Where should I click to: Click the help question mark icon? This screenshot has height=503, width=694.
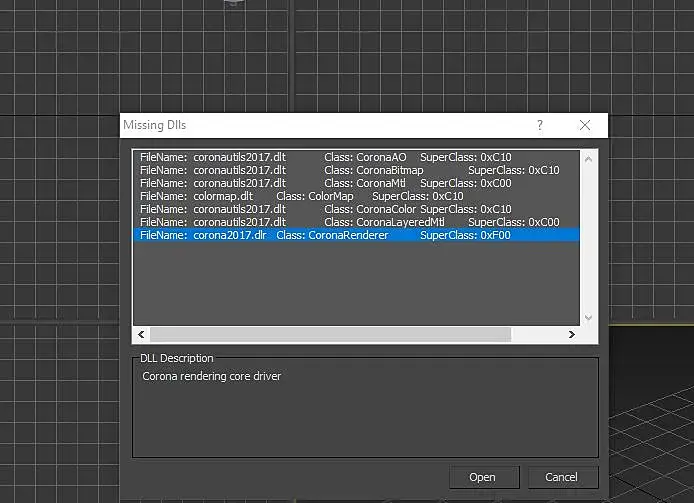pyautogui.click(x=540, y=125)
